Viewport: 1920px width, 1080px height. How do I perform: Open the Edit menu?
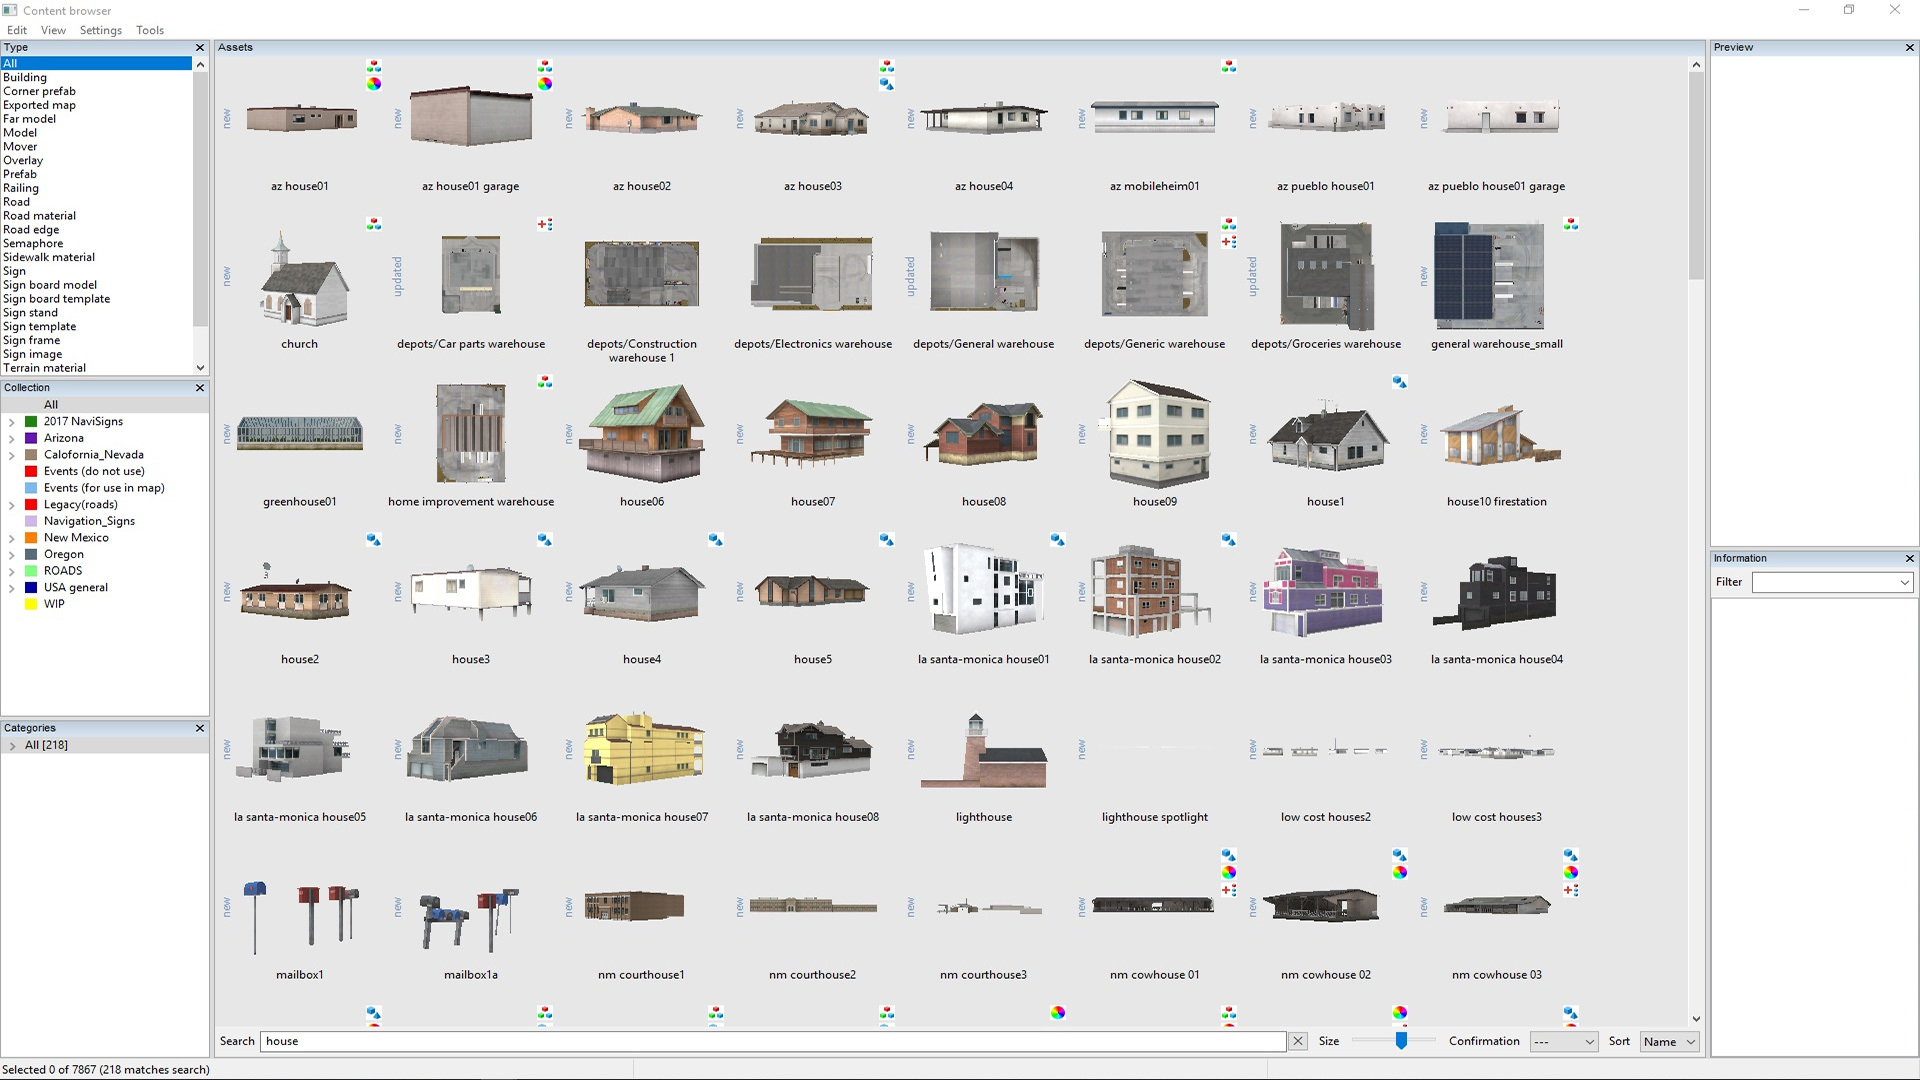pos(17,30)
